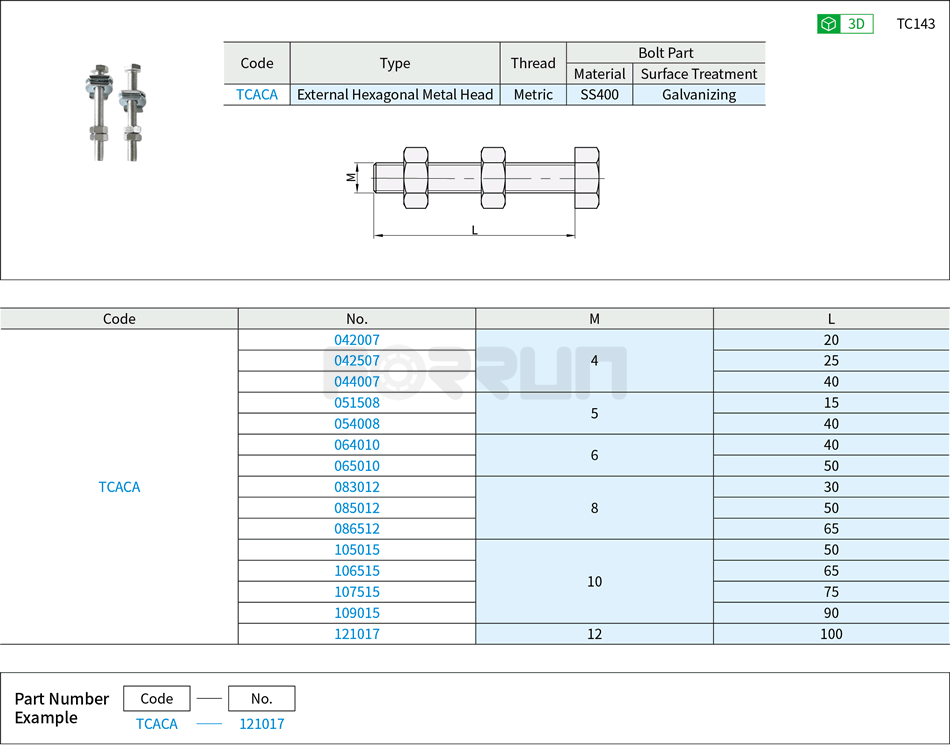Select part number 054008
Screen dimensions: 950x746
356,424
